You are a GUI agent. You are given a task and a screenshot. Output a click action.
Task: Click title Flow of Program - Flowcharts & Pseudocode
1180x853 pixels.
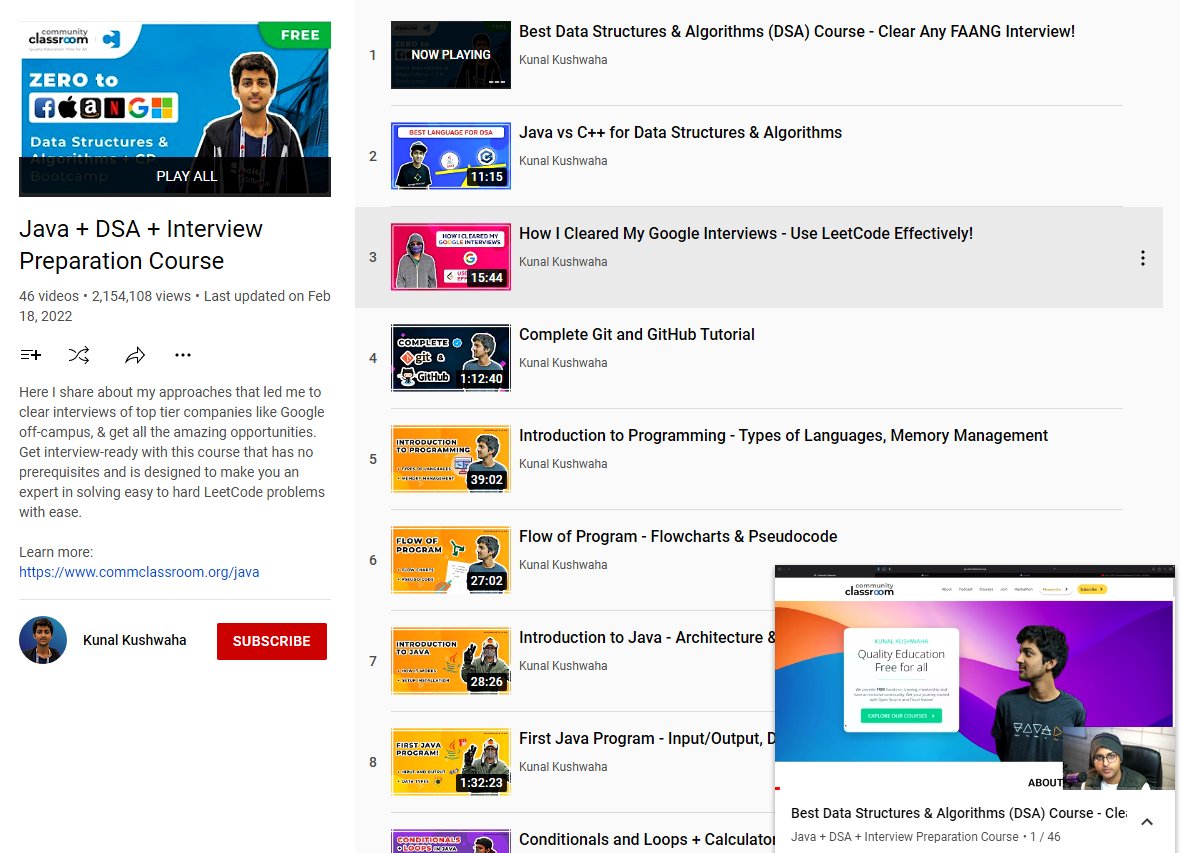[x=678, y=536]
